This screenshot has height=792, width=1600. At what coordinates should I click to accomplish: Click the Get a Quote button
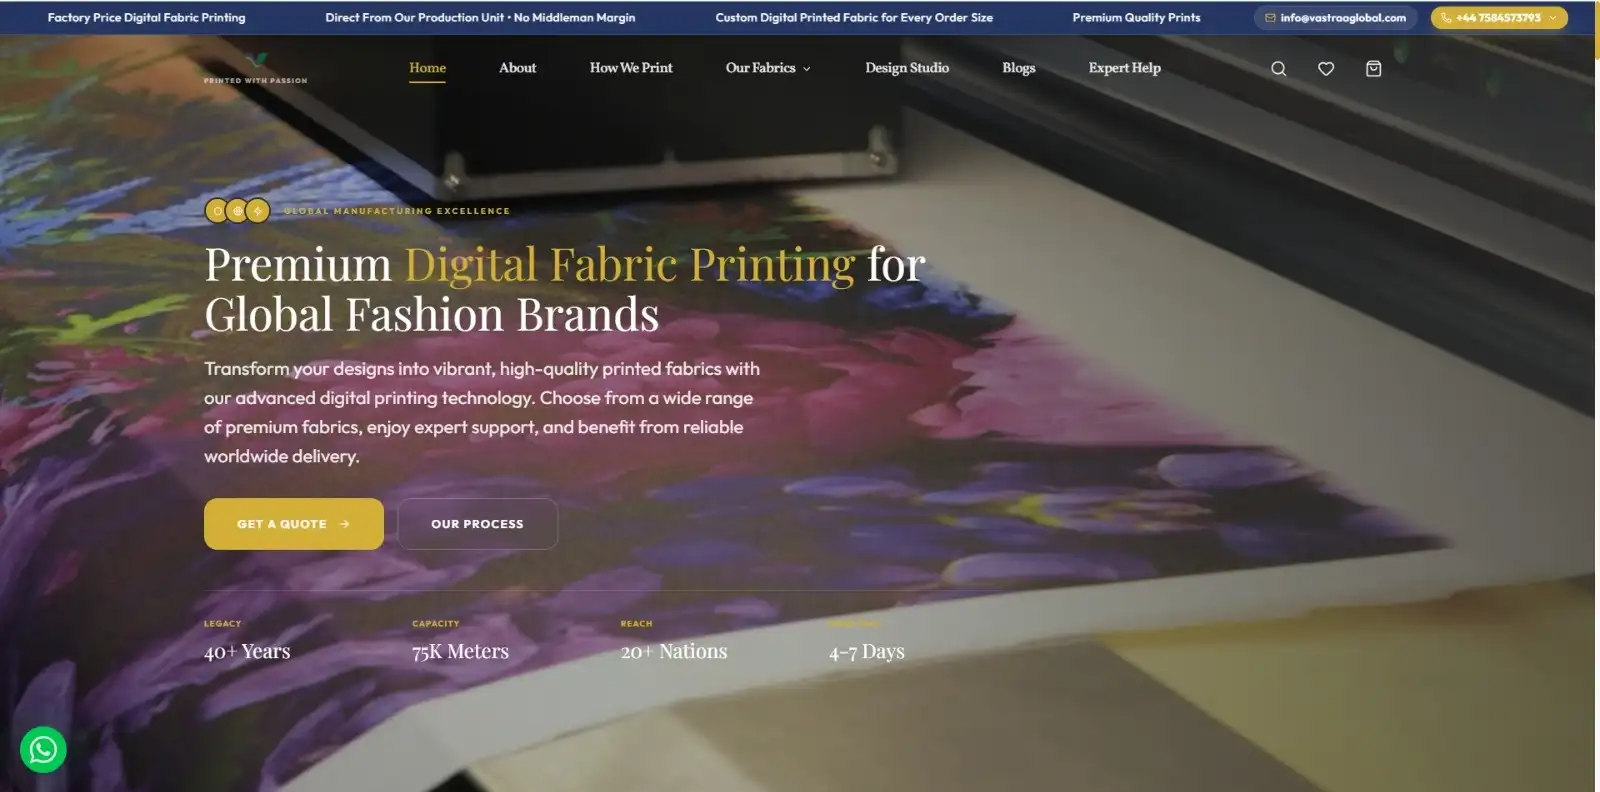pyautogui.click(x=294, y=524)
